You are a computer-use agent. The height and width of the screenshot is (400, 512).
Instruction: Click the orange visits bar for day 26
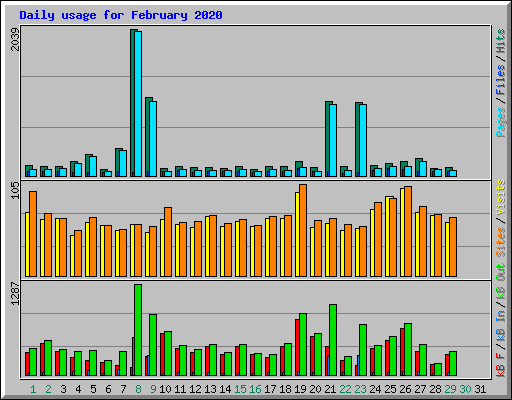pos(408,231)
